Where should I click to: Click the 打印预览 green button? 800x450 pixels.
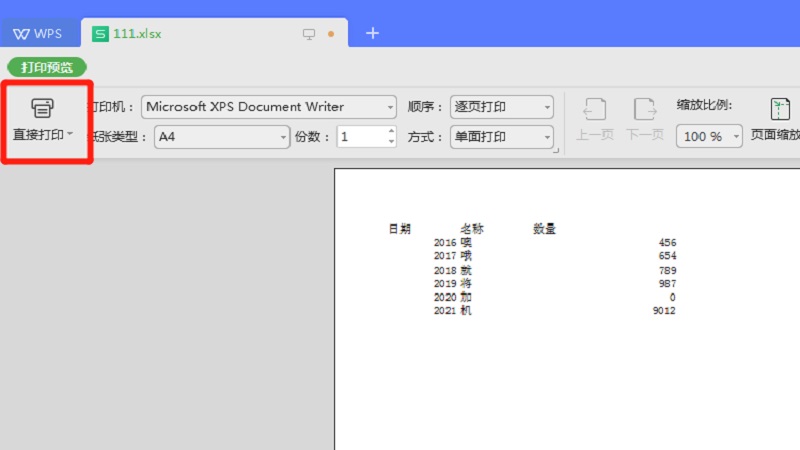tap(47, 67)
